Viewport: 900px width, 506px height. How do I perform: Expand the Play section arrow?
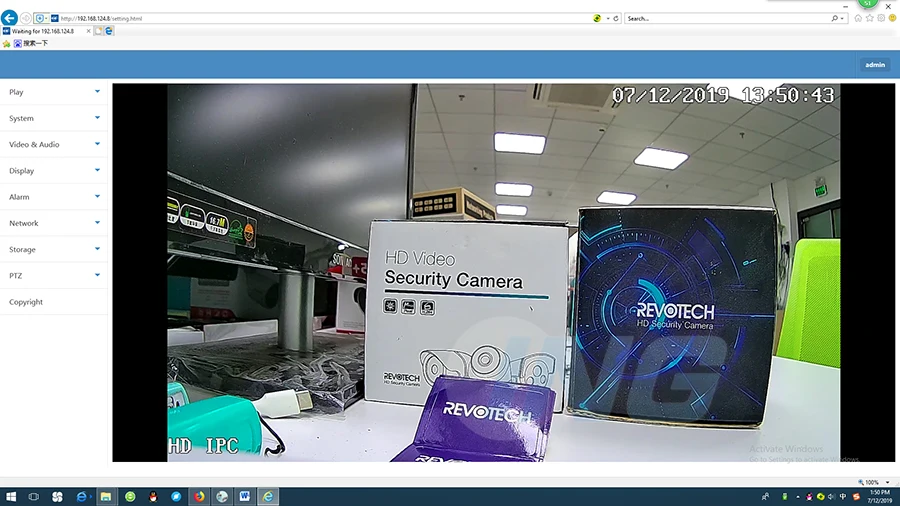click(97, 91)
